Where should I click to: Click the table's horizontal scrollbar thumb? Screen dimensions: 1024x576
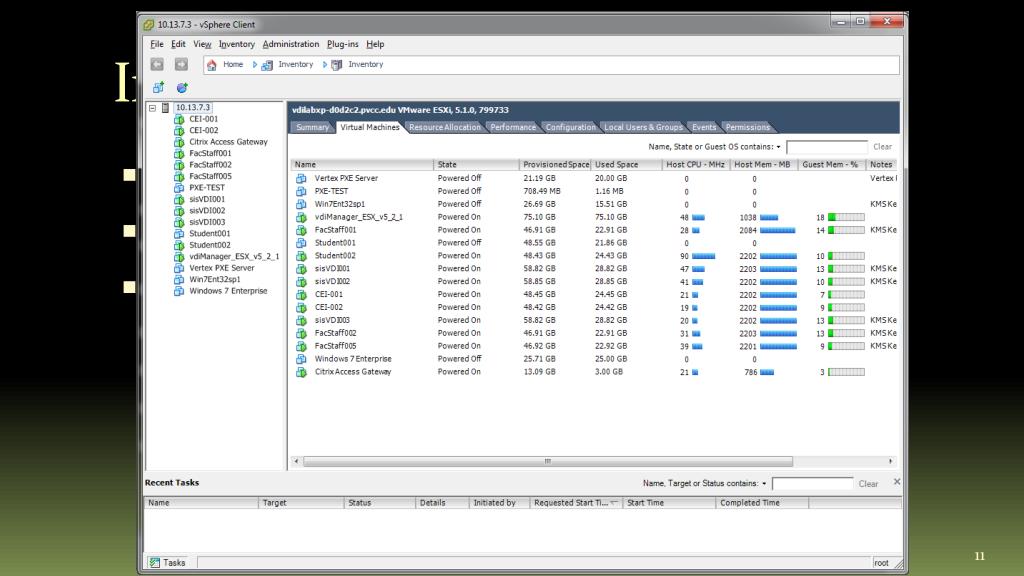[548, 461]
